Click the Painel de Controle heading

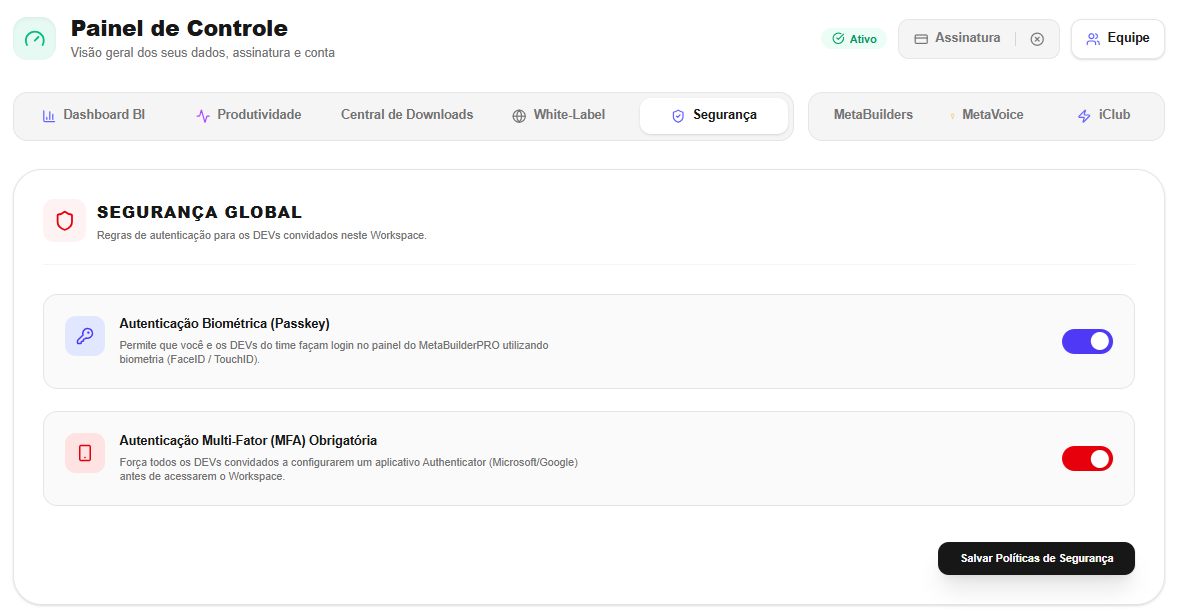pos(179,29)
